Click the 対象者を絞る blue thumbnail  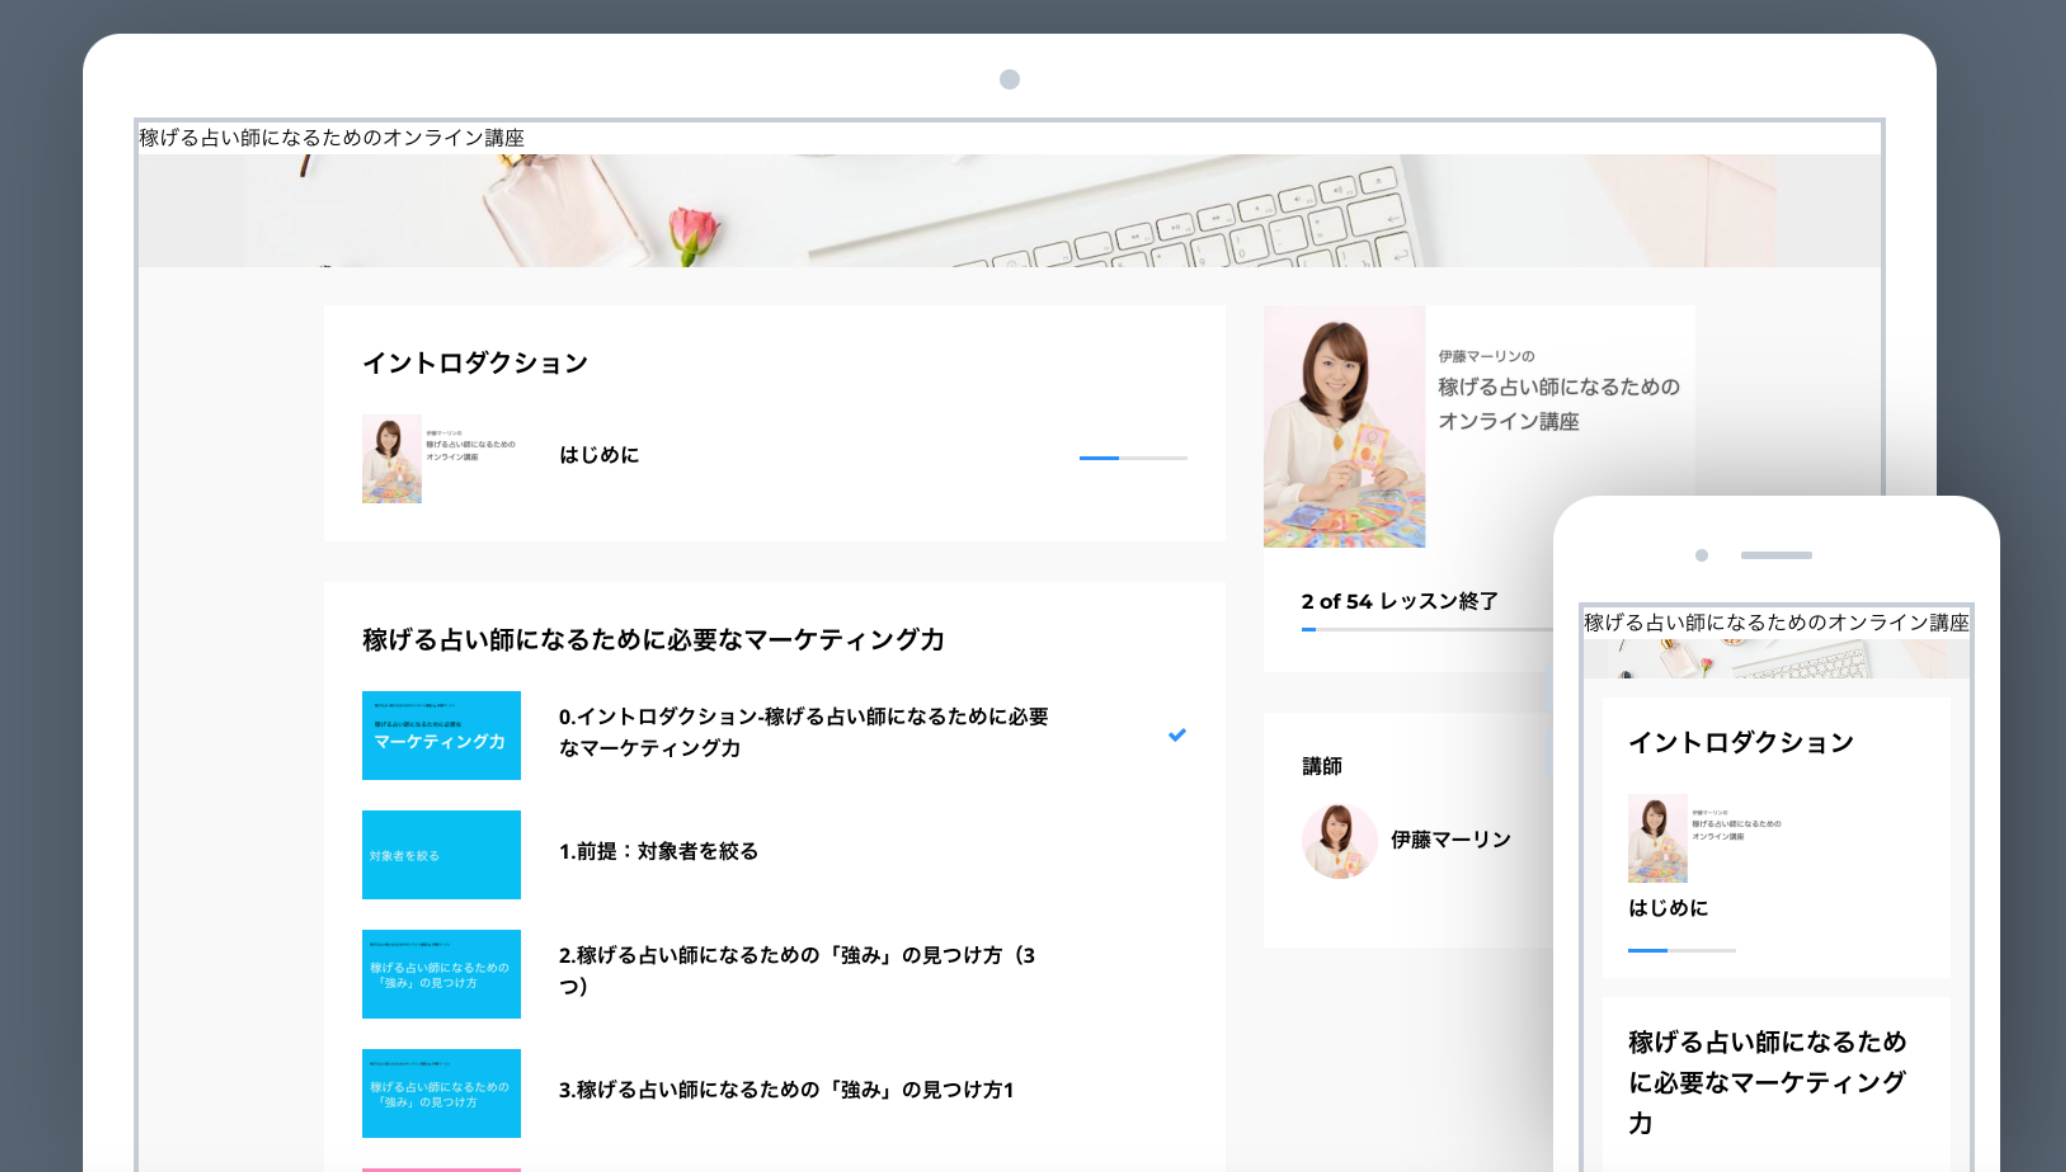pos(441,855)
